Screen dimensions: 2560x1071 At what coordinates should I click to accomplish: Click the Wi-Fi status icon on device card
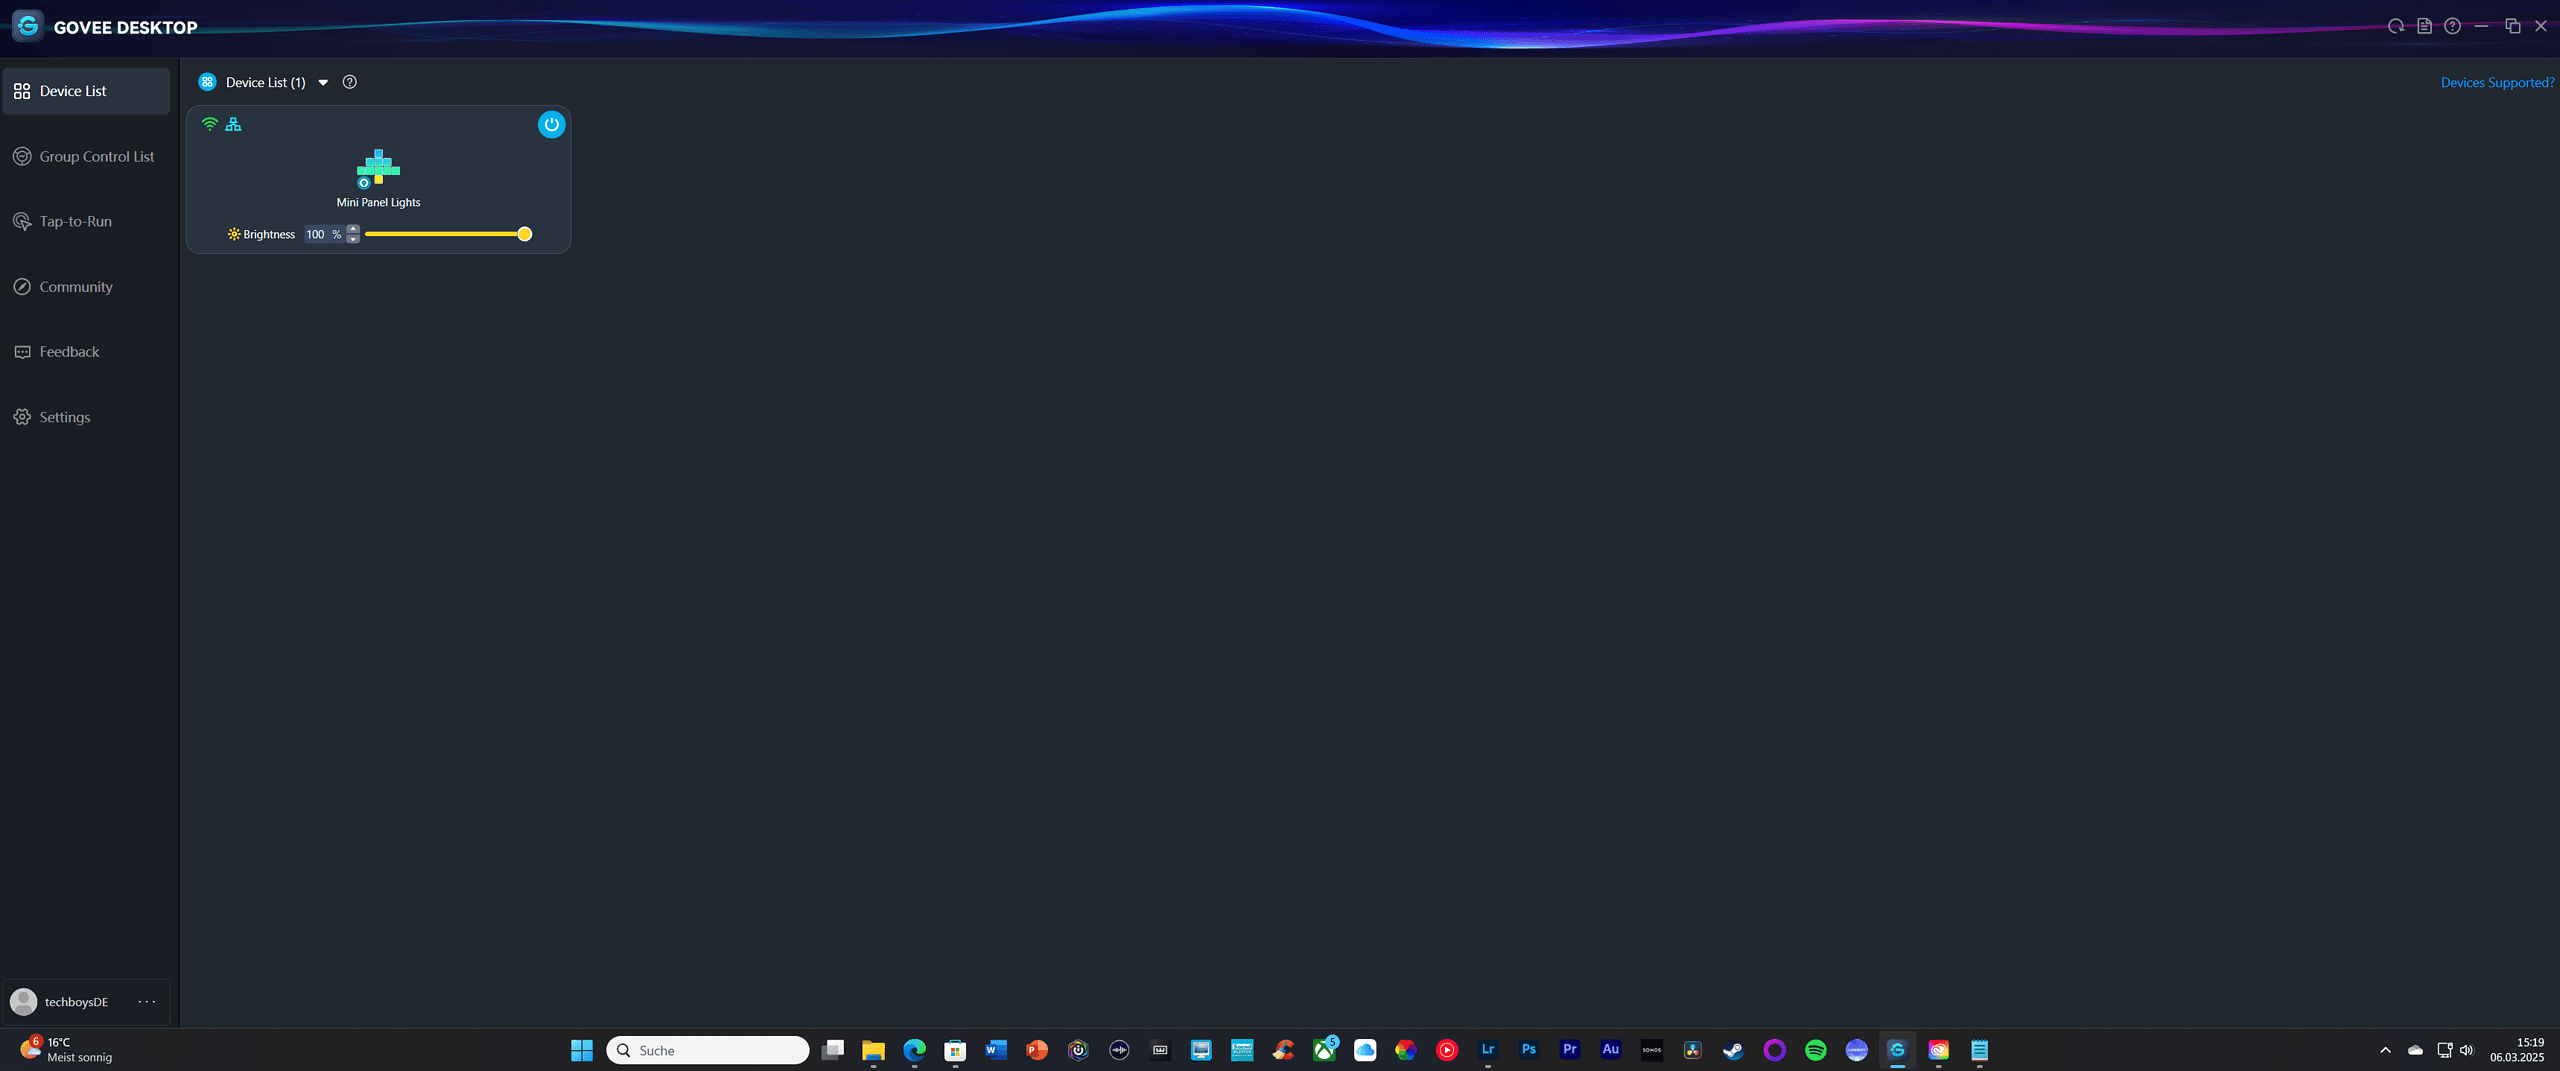pyautogui.click(x=210, y=124)
